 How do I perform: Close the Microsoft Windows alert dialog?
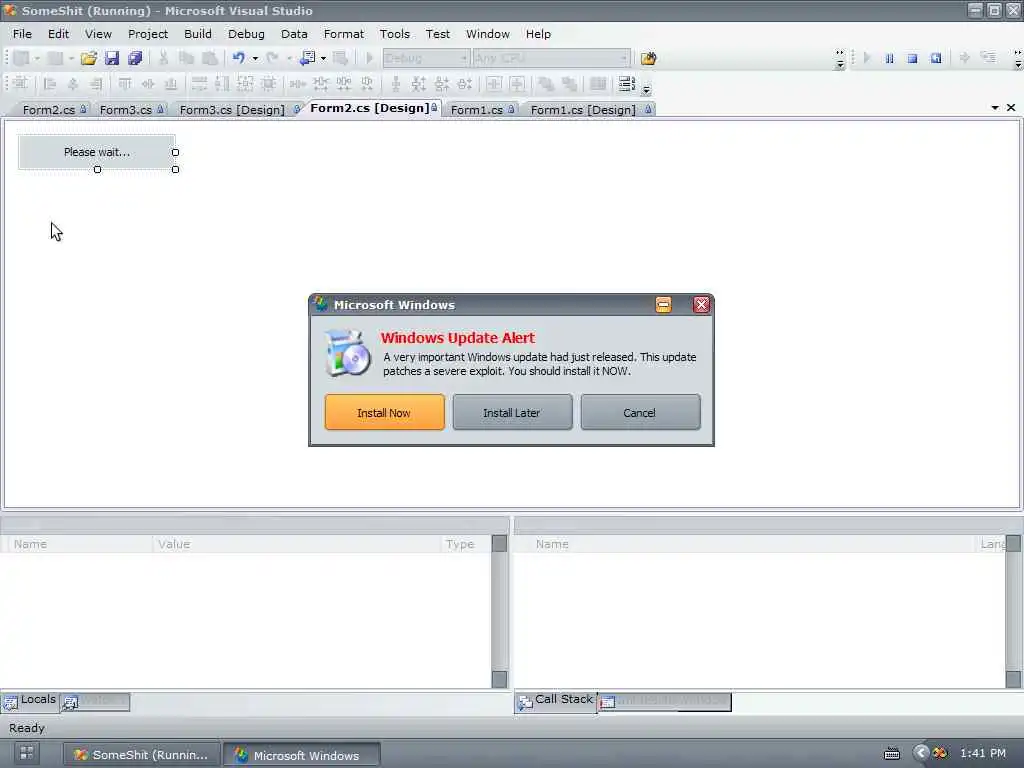pos(701,305)
